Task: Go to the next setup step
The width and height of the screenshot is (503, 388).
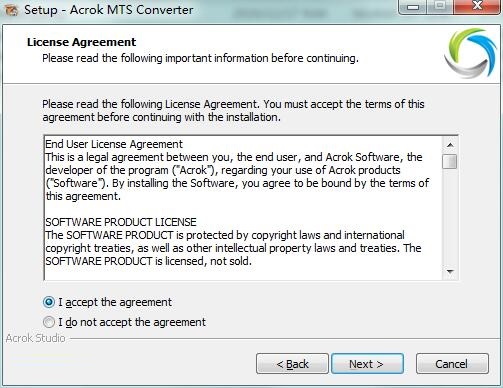Action: point(367,364)
